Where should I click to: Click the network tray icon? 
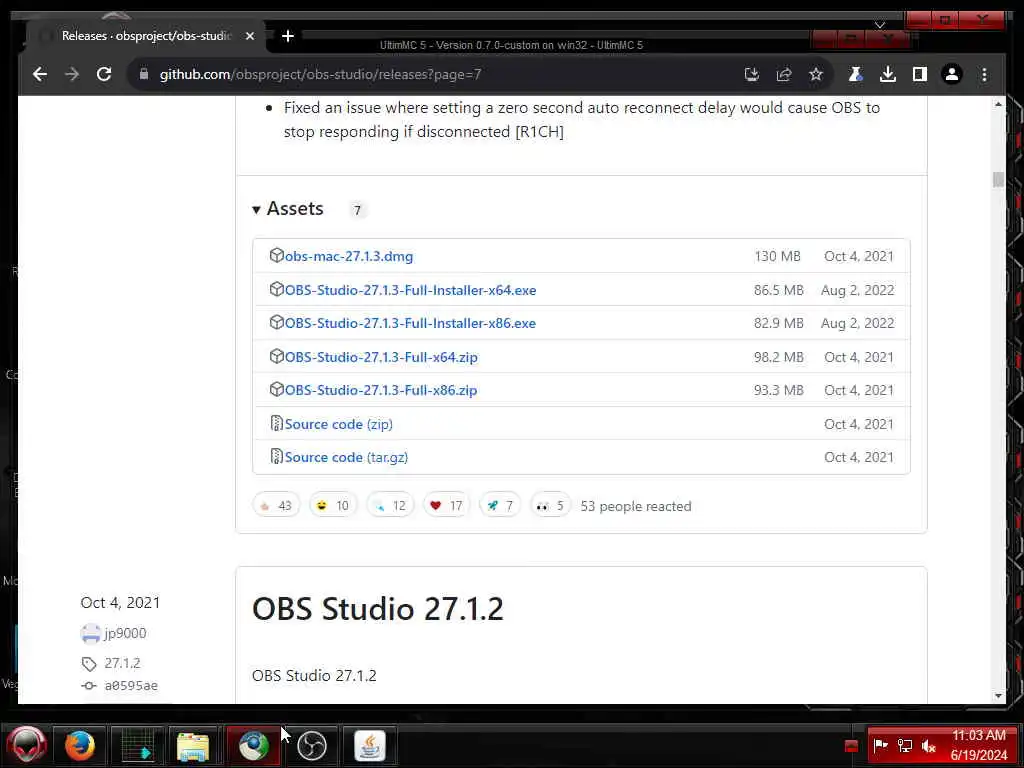tap(905, 746)
